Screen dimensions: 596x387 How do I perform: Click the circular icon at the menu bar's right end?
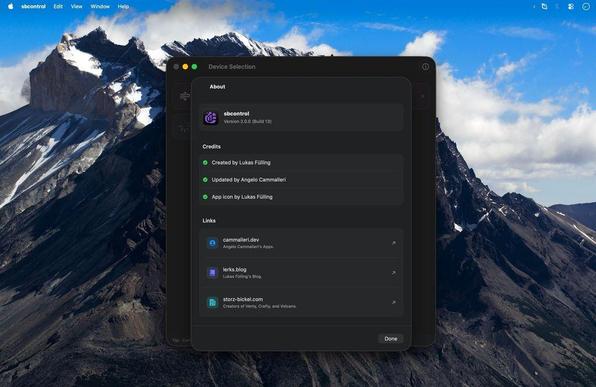[586, 6]
